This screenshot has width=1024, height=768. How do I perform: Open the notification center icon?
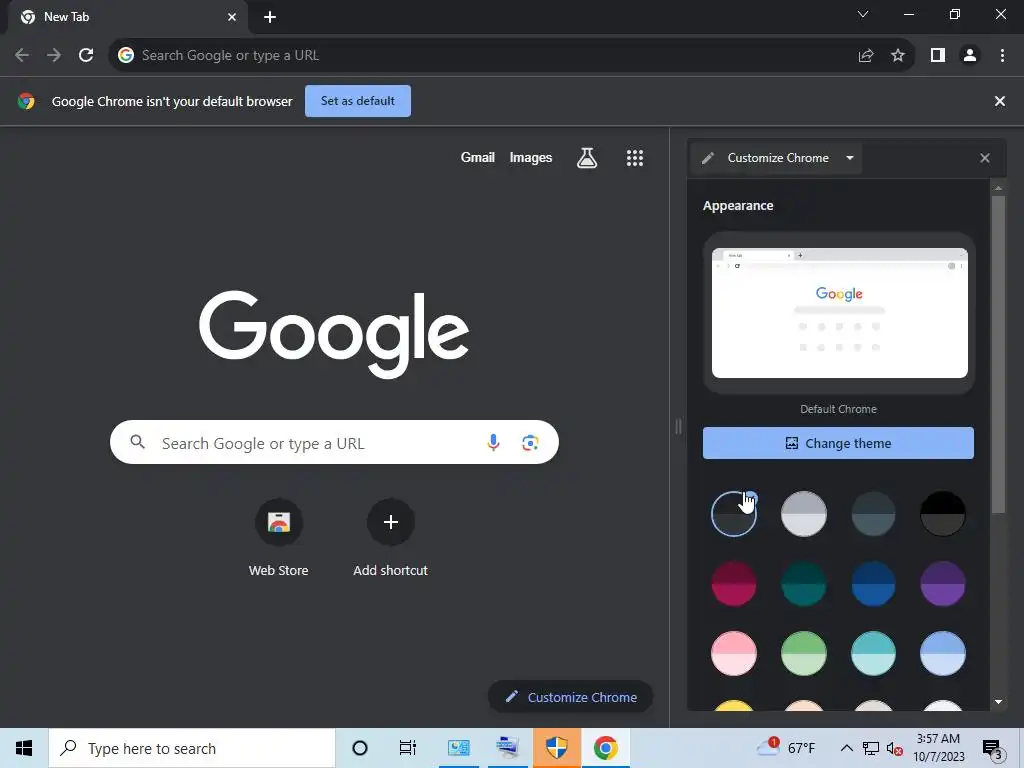[x=993, y=748]
